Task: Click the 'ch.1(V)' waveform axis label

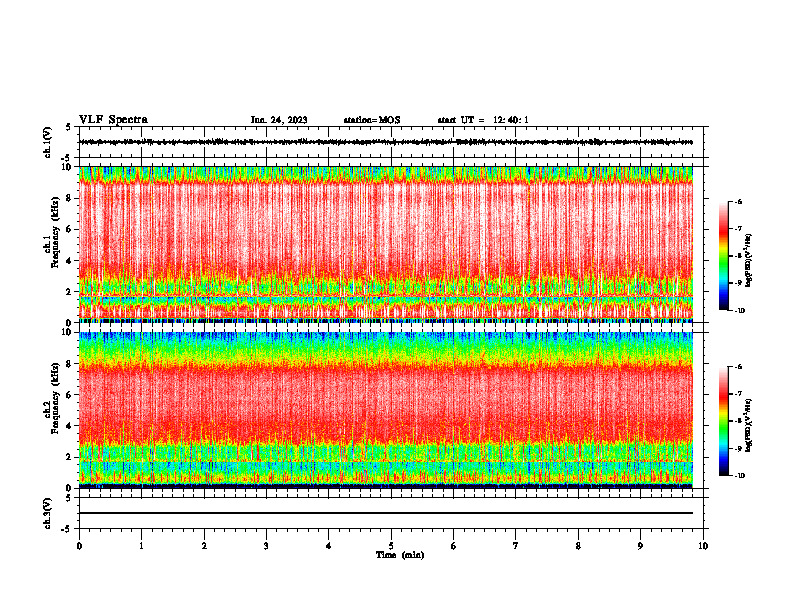Action: click(x=48, y=142)
